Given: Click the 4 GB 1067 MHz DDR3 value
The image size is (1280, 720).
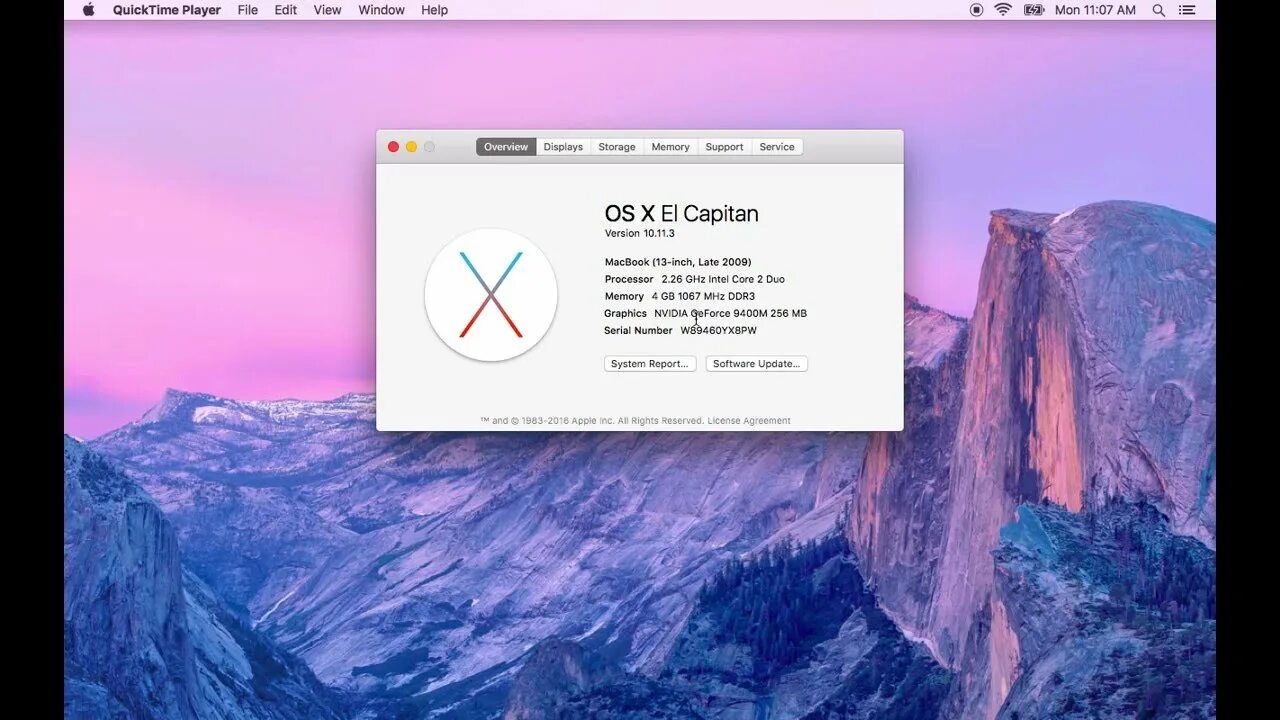Looking at the screenshot, I should point(703,297).
